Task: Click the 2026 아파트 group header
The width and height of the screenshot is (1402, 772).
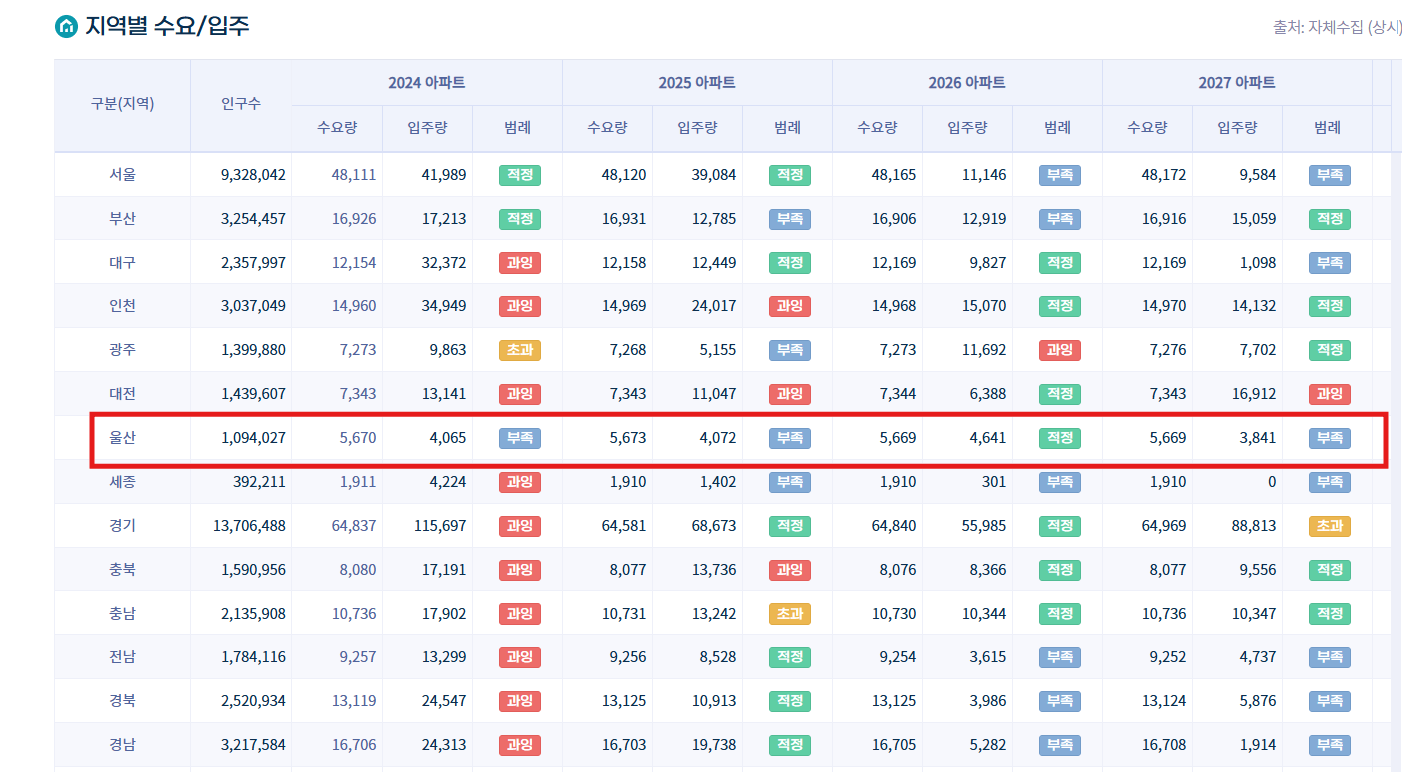Action: click(967, 82)
